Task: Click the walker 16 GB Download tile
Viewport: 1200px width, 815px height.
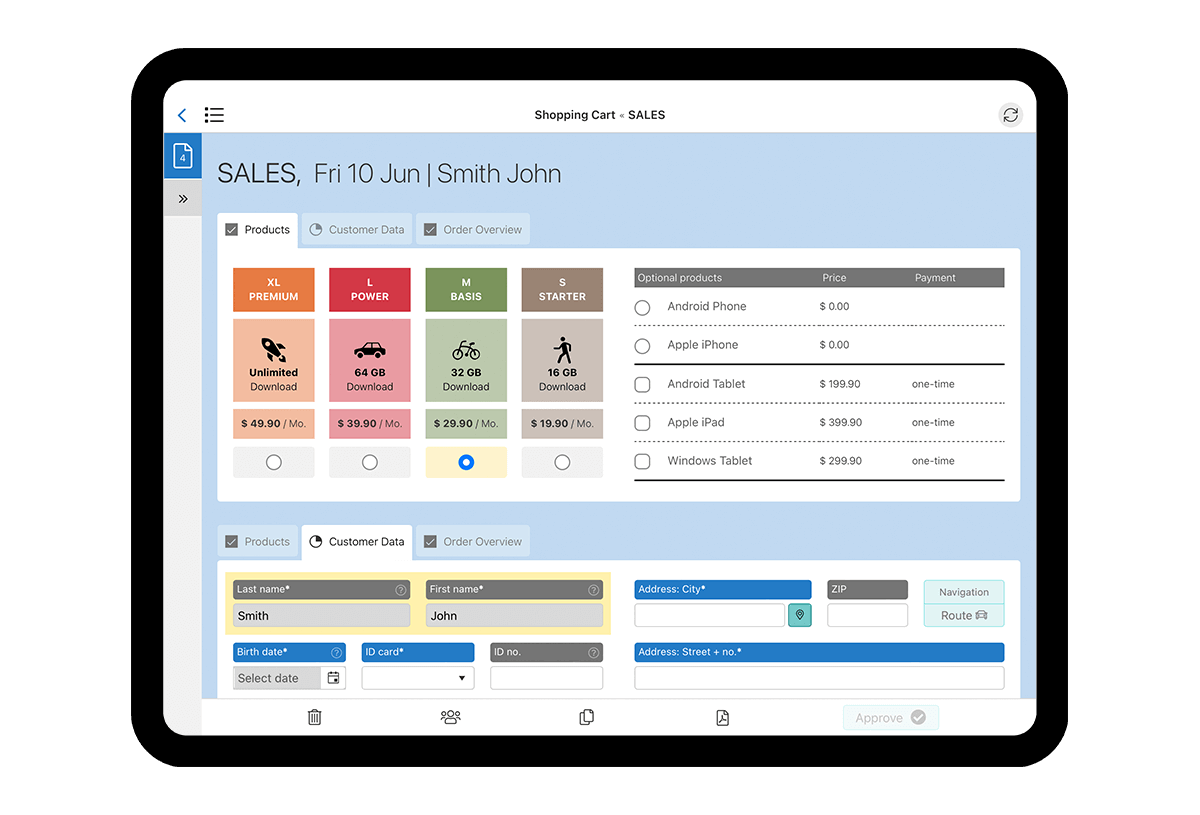Action: point(562,360)
